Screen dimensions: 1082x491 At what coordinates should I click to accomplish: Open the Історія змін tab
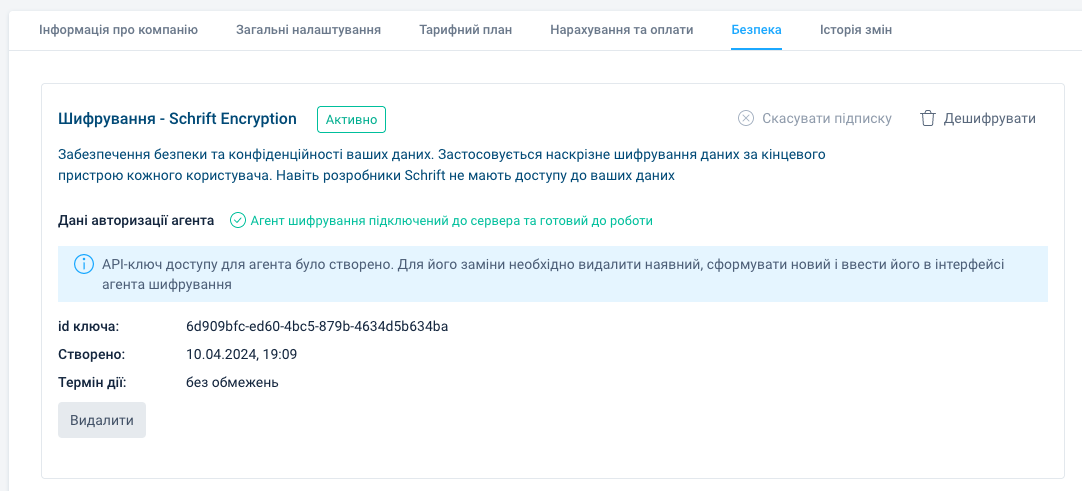click(x=856, y=30)
